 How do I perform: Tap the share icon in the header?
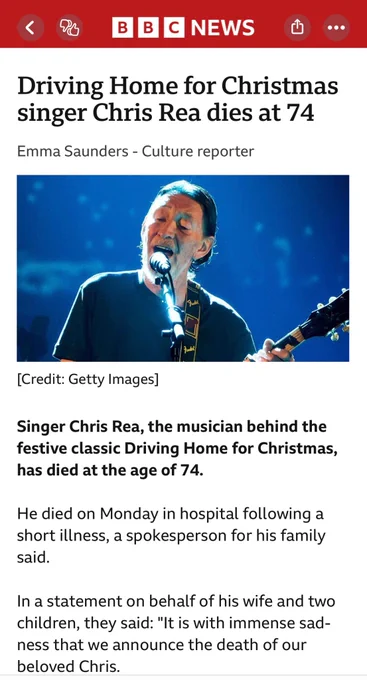pyautogui.click(x=297, y=28)
